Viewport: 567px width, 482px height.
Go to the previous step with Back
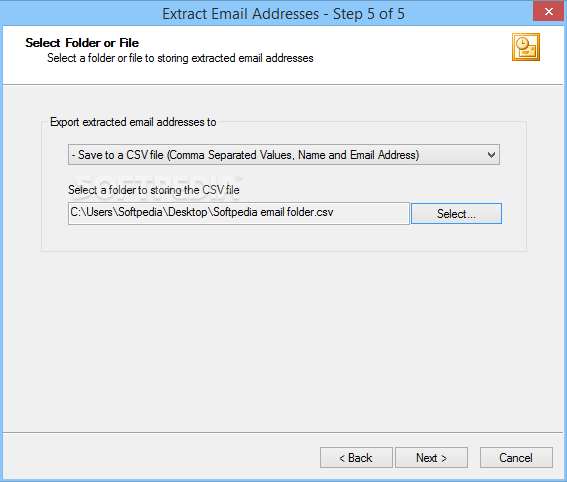(x=356, y=458)
